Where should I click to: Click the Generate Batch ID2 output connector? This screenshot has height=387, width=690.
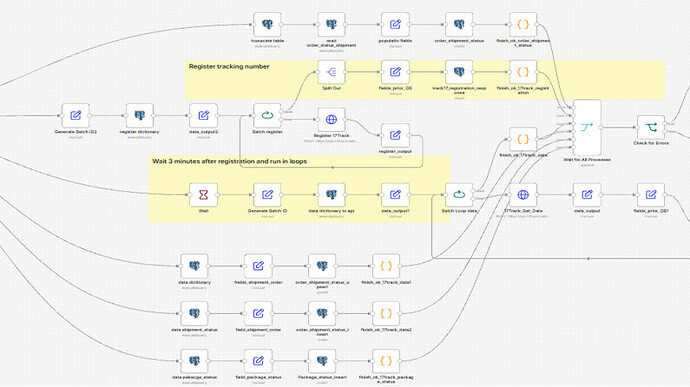[90, 116]
